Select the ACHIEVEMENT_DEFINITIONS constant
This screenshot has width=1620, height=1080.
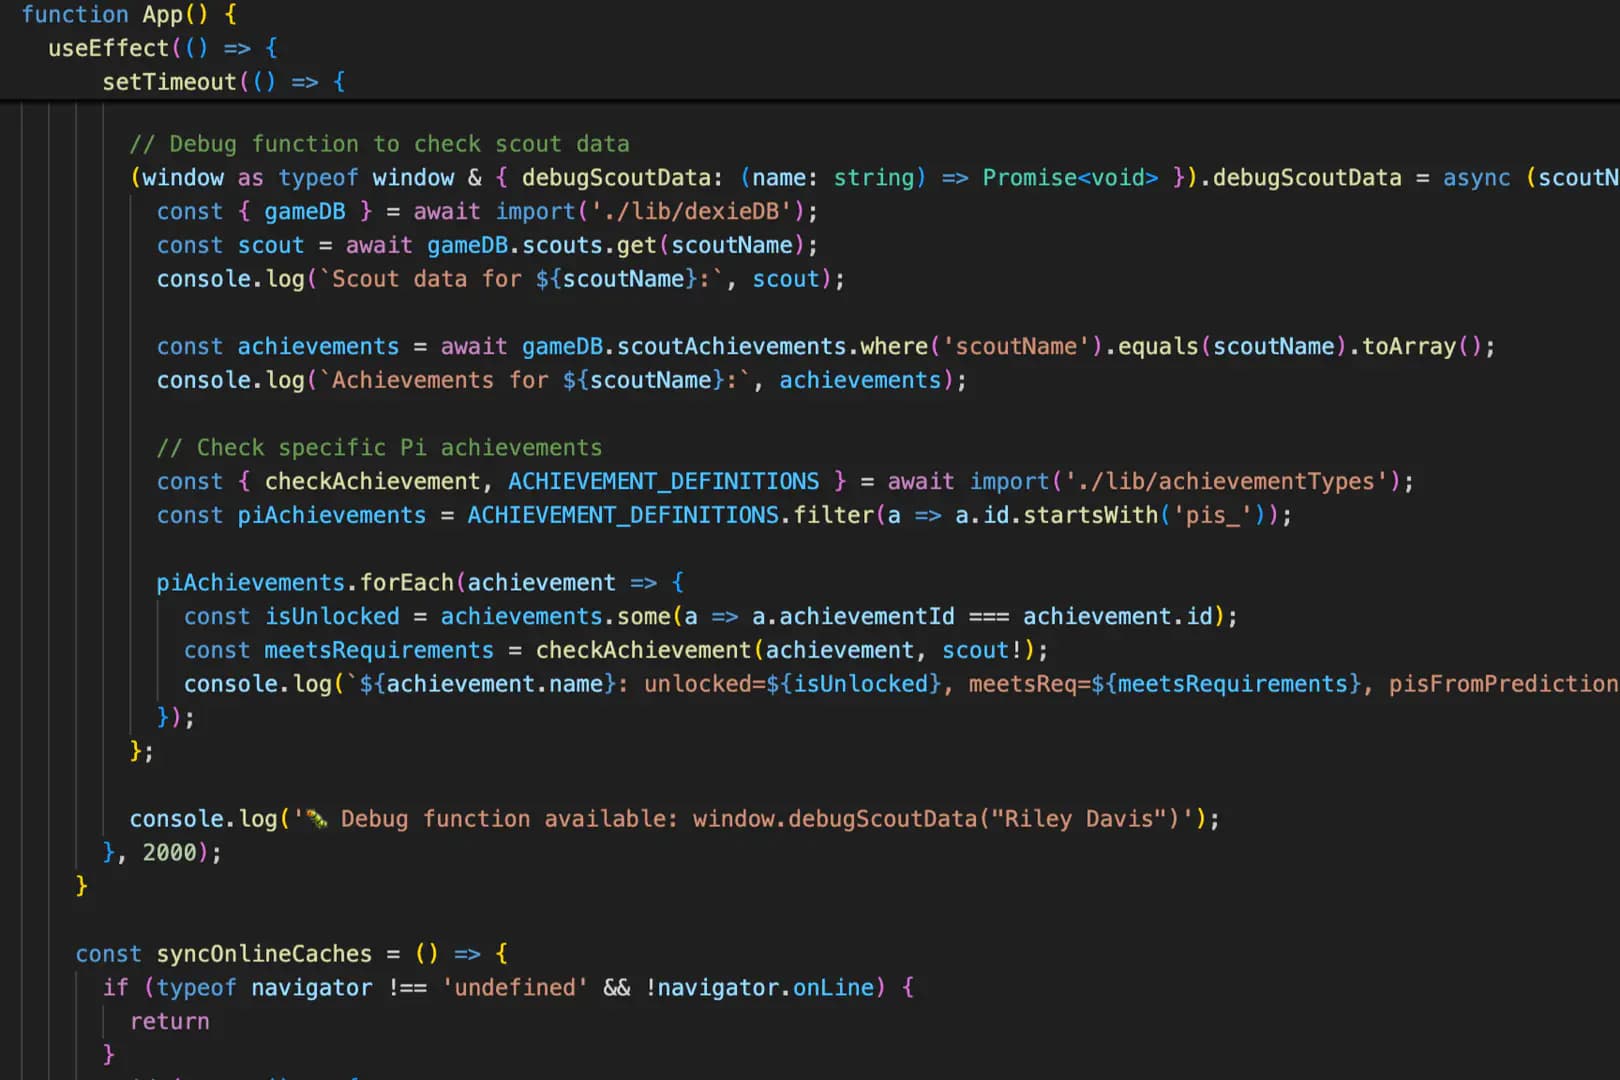point(663,481)
